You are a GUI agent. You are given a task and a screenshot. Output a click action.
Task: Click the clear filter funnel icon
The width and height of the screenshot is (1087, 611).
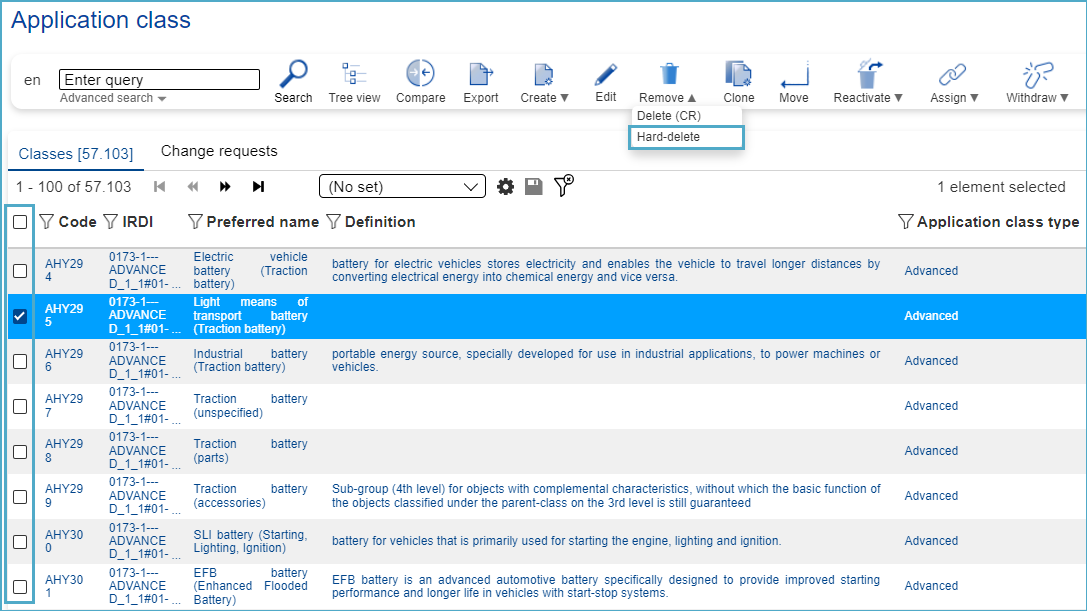tap(564, 186)
